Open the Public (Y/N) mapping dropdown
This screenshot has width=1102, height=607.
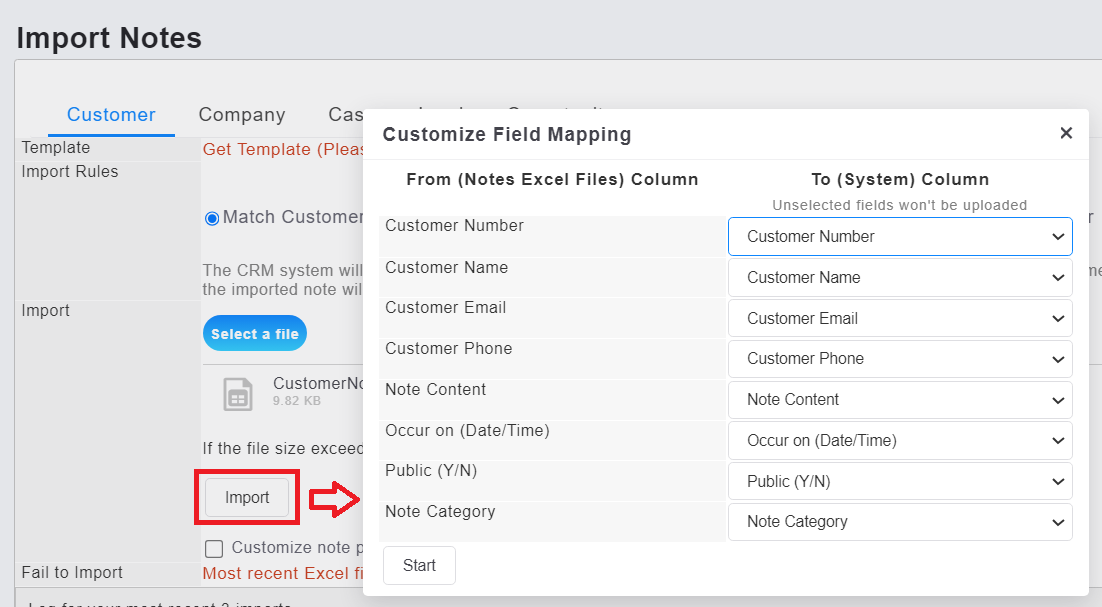click(x=899, y=482)
